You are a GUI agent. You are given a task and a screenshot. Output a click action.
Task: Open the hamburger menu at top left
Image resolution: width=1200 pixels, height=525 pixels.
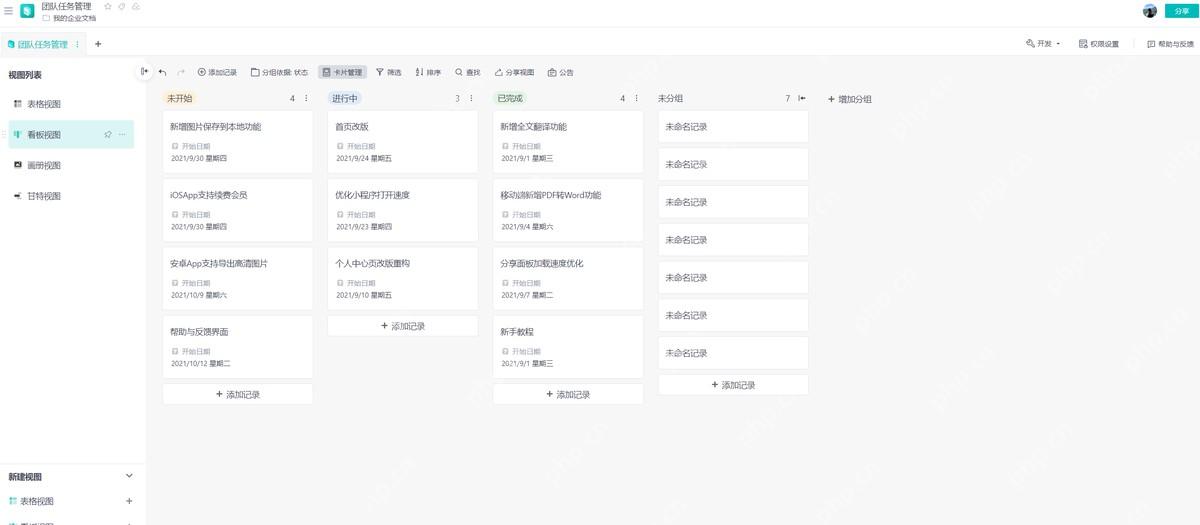click(x=8, y=11)
